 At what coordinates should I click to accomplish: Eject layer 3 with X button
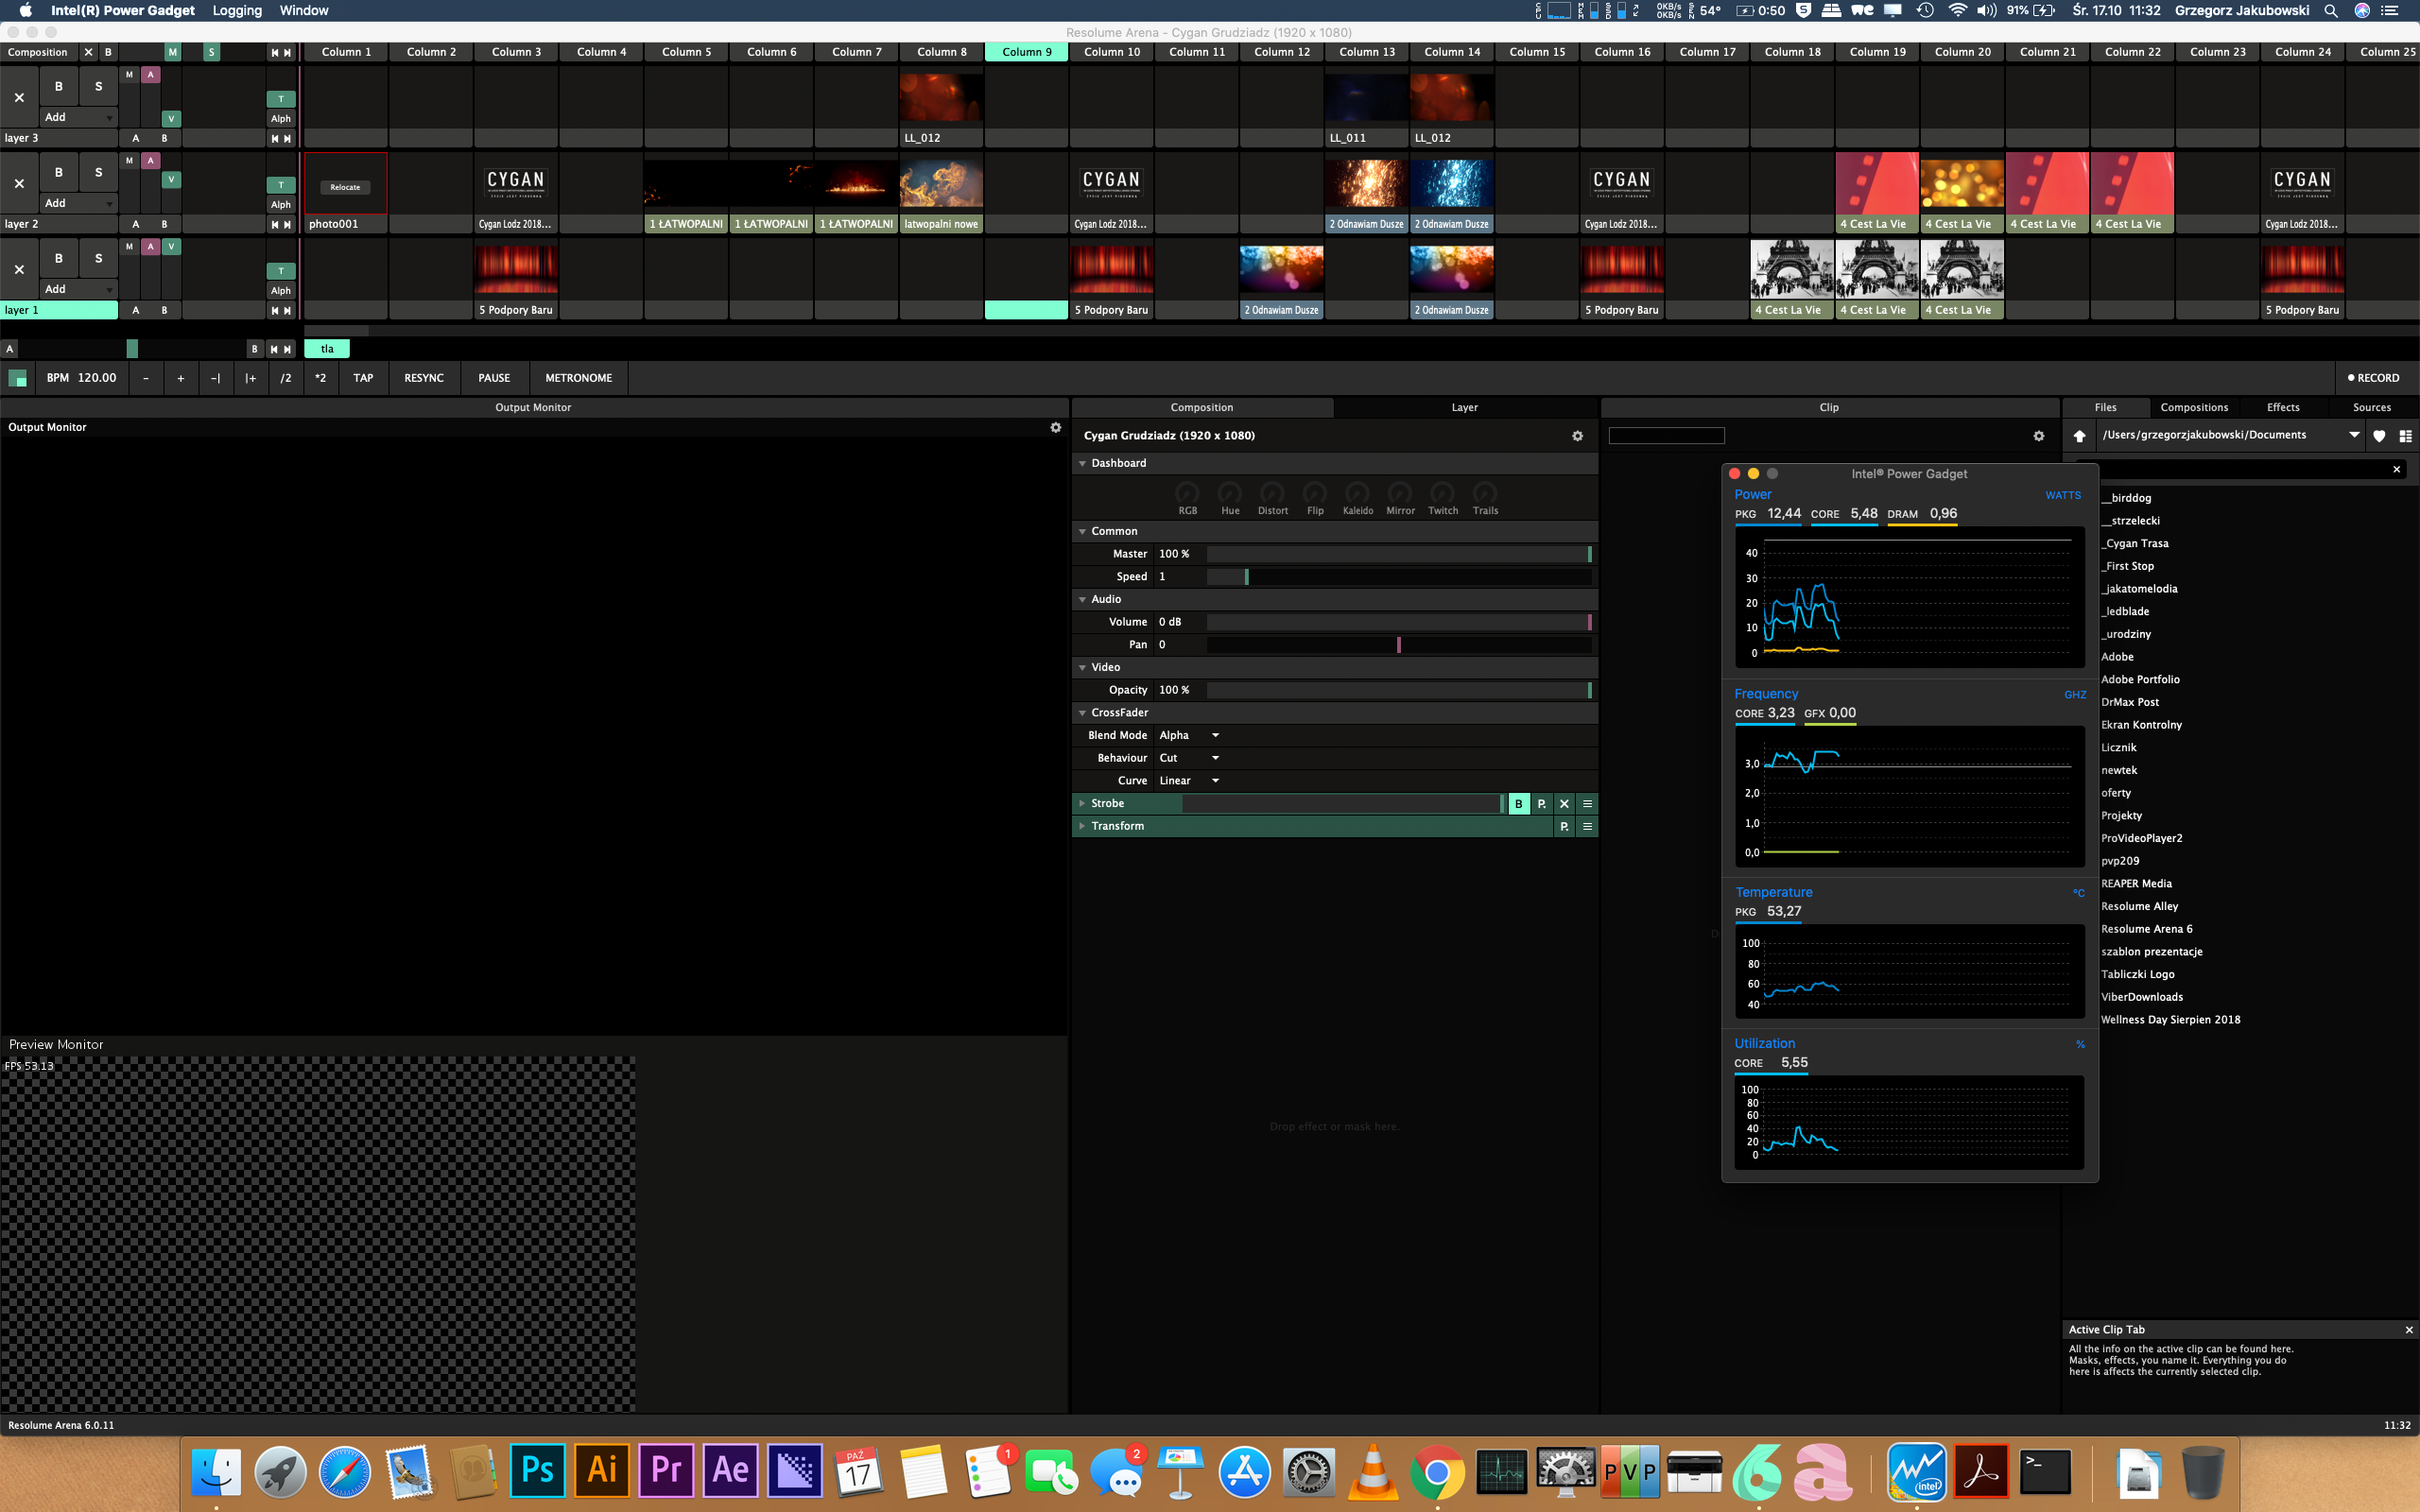[19, 98]
